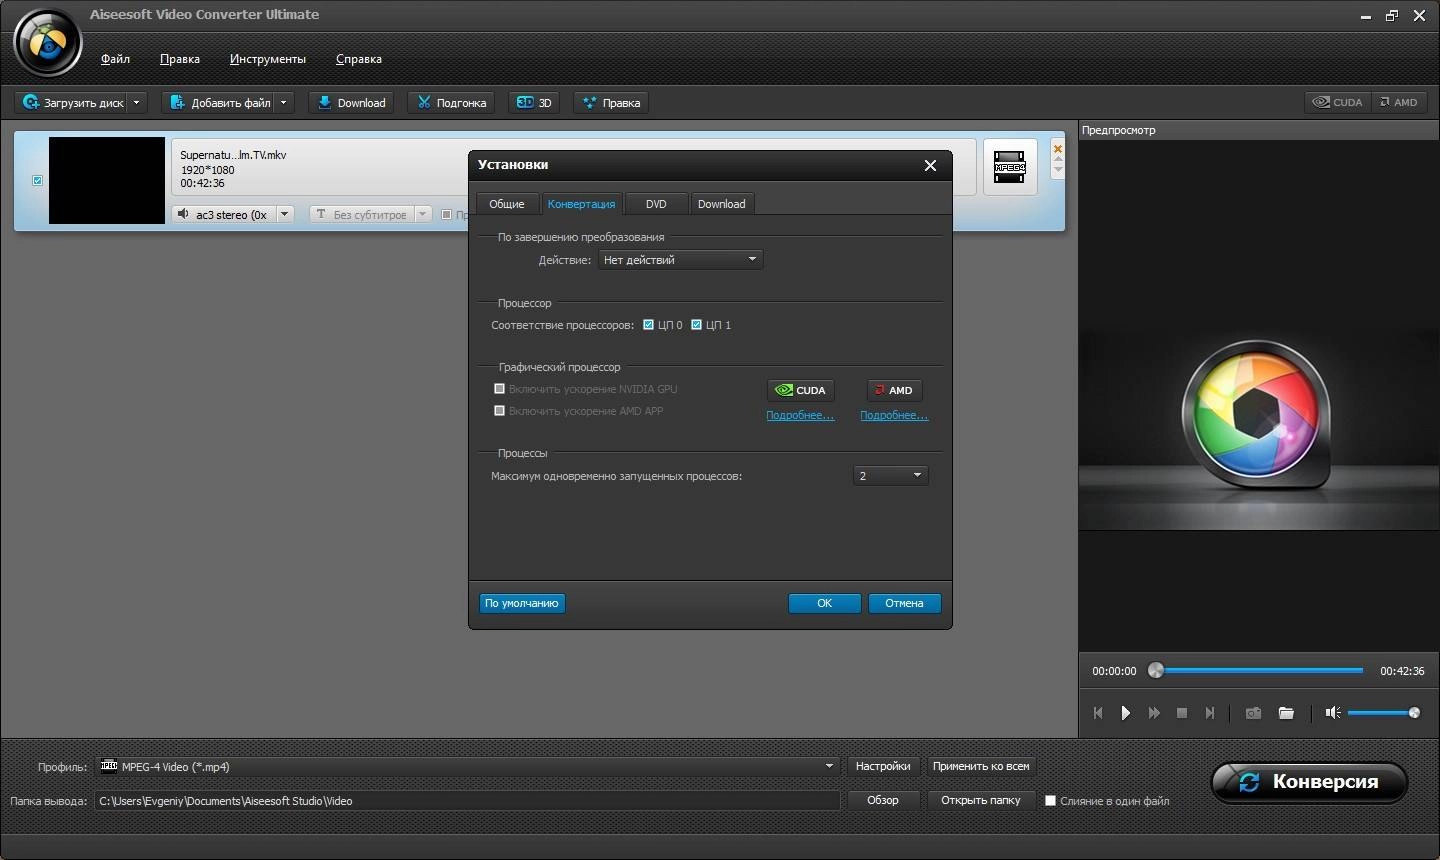Open maximum simultaneous processes dropdown
The width and height of the screenshot is (1440, 860).
pos(891,475)
